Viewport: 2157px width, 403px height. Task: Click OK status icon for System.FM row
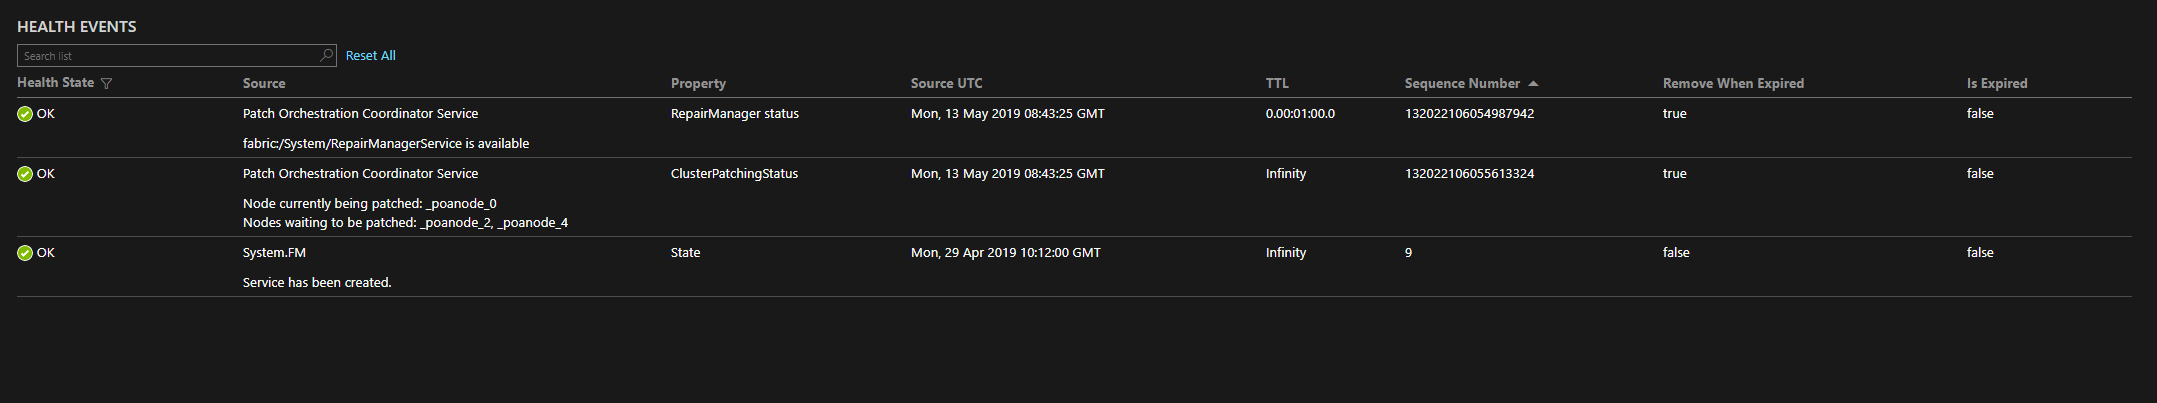point(25,253)
